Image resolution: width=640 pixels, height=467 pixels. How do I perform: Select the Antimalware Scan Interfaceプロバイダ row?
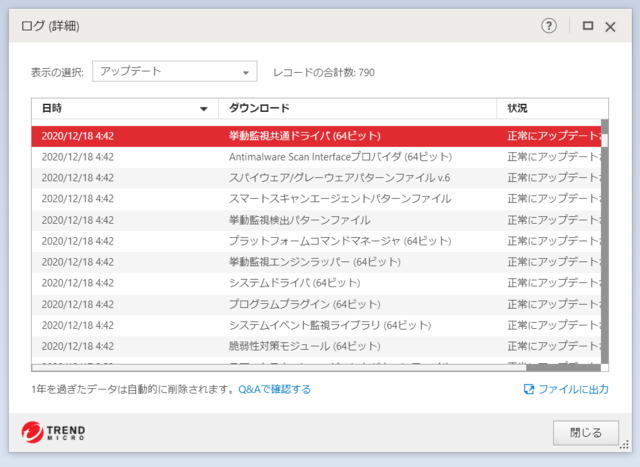[316, 157]
